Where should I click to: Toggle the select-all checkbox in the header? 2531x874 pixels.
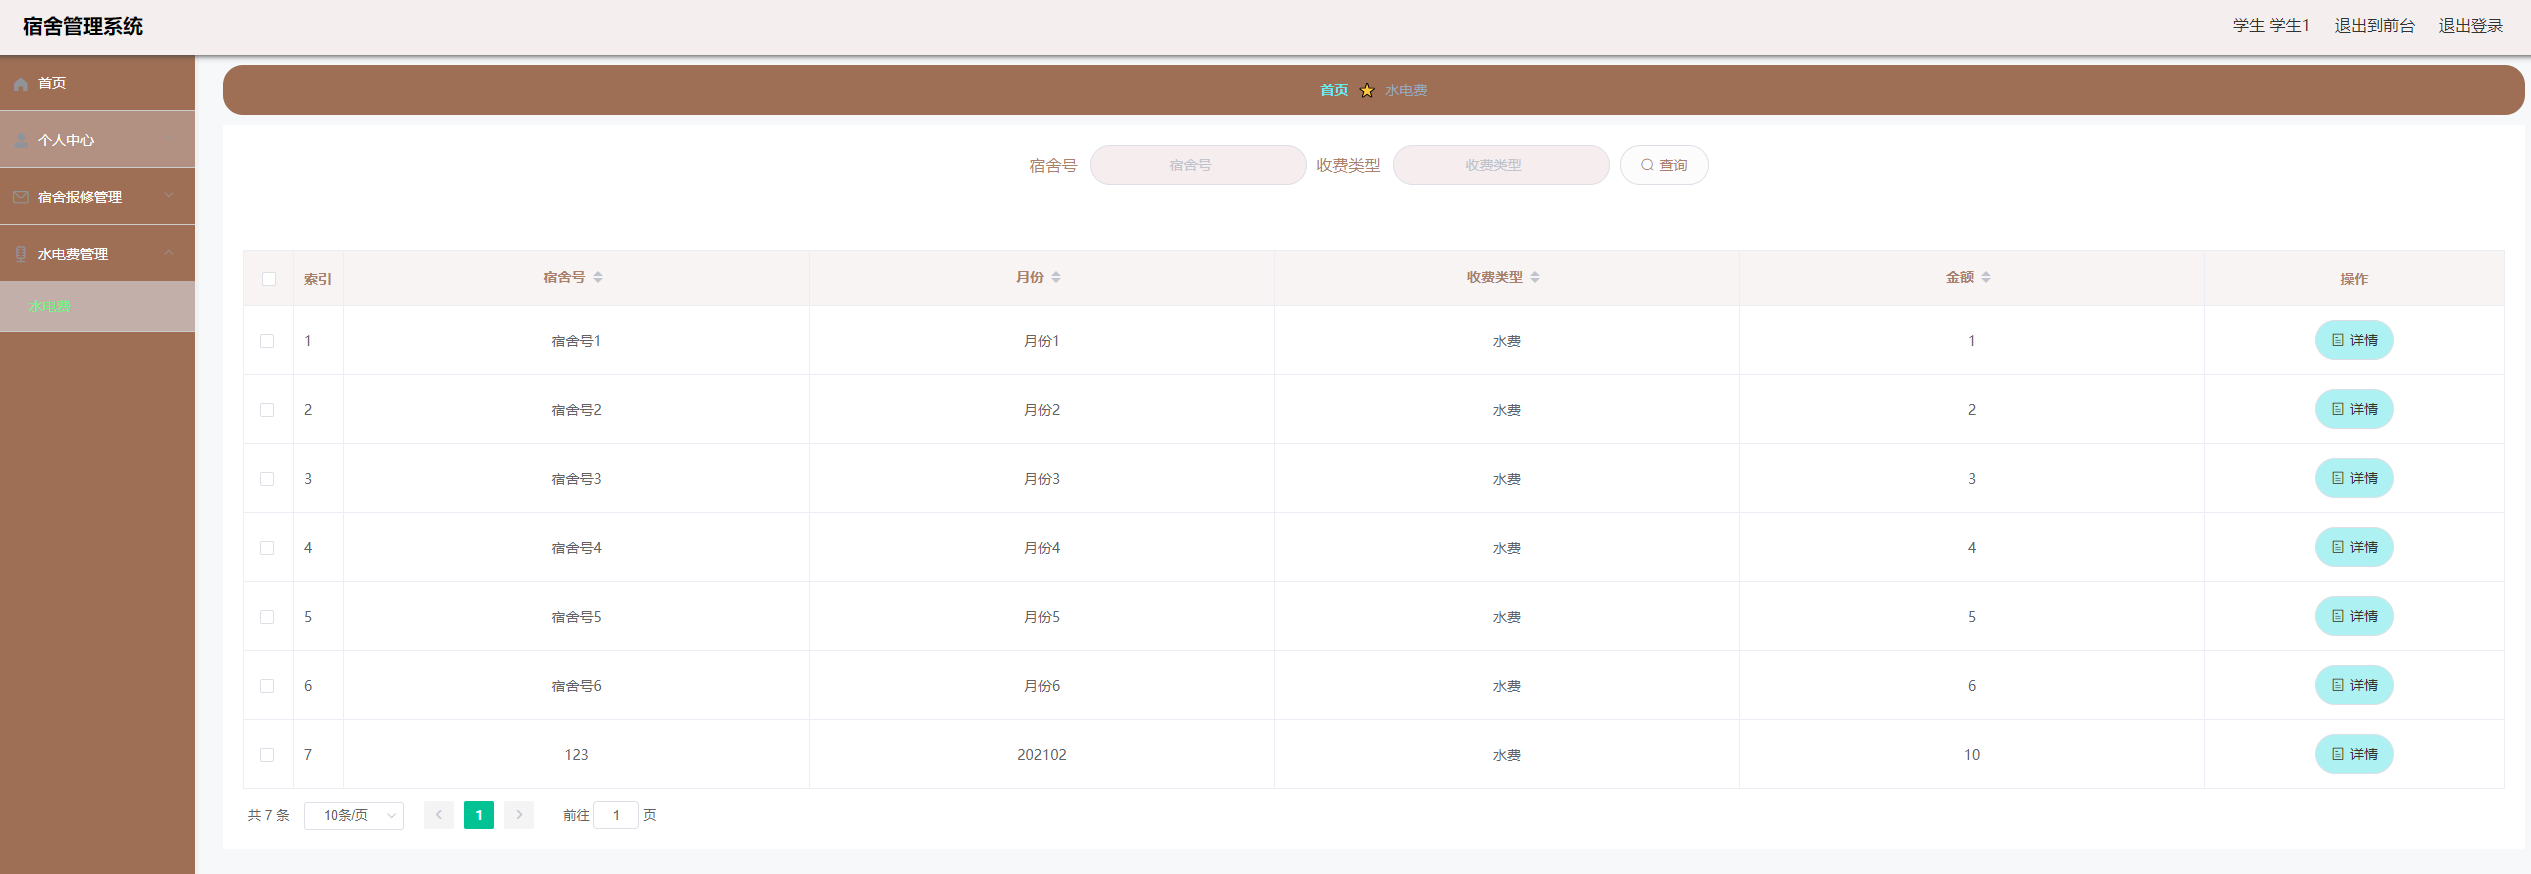pyautogui.click(x=269, y=279)
